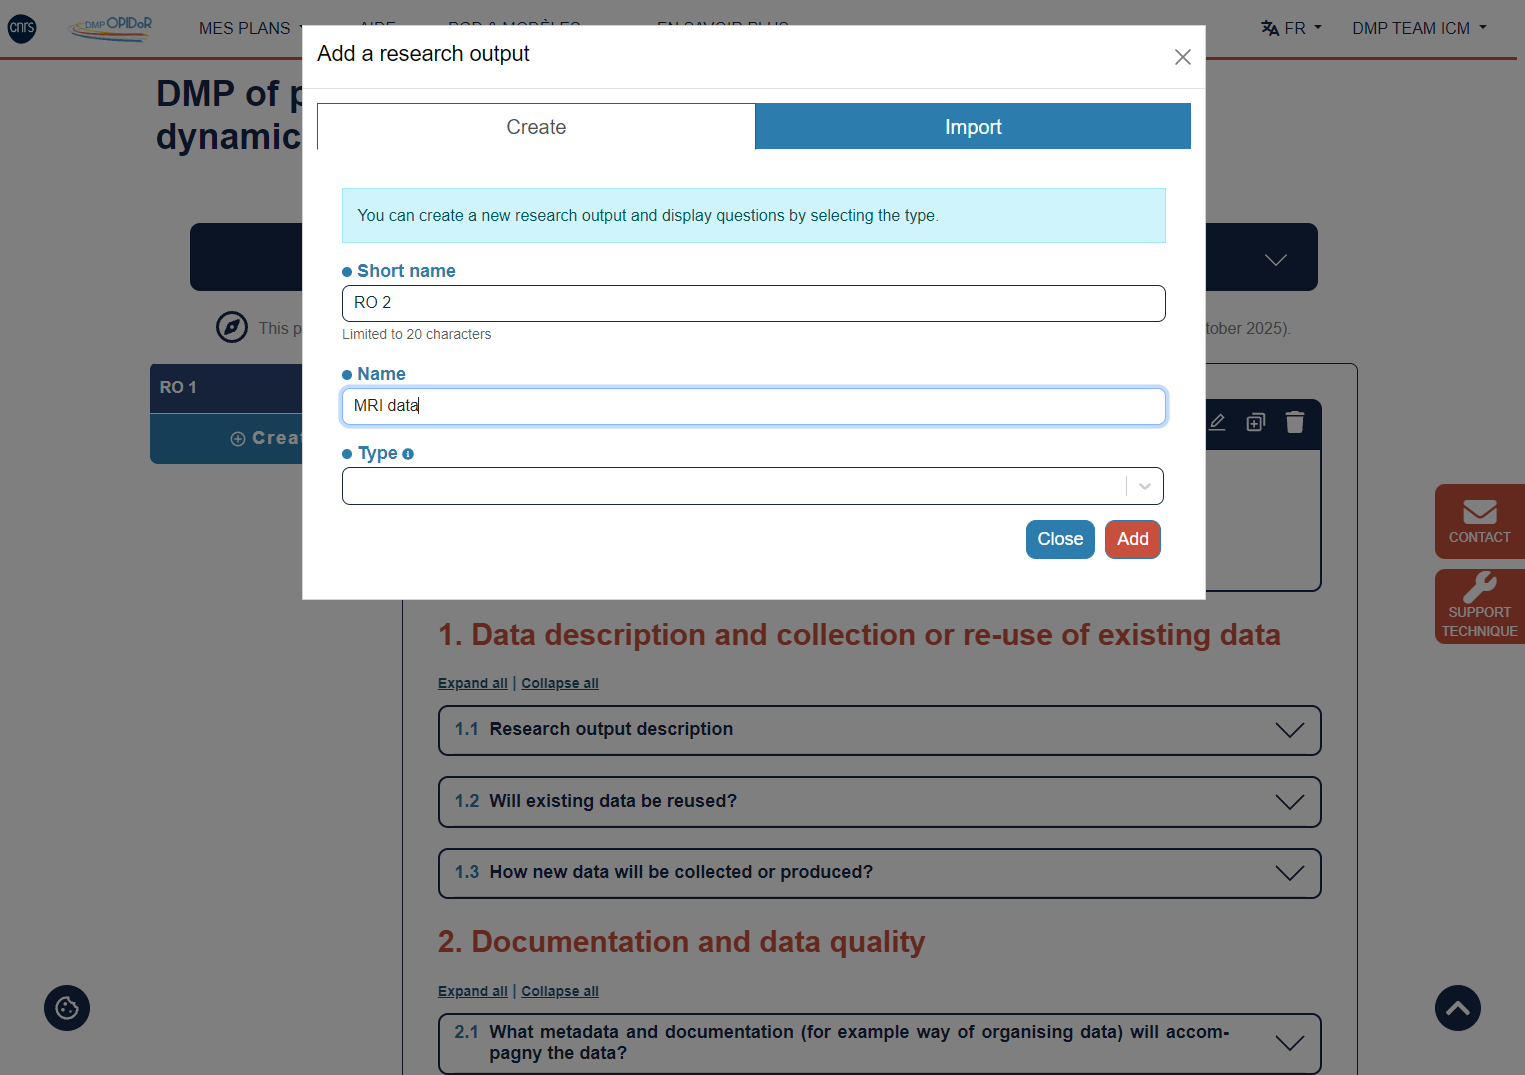Click the scroll-to-top arrow button
This screenshot has width=1525, height=1075.
(x=1458, y=1008)
